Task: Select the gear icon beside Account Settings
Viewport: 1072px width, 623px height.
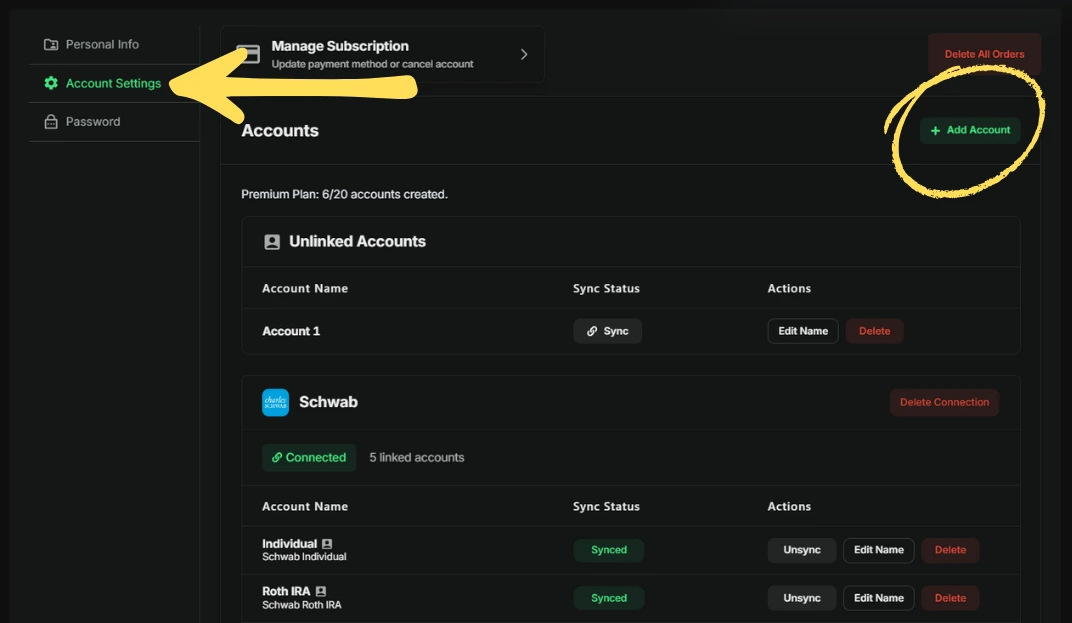Action: point(51,83)
